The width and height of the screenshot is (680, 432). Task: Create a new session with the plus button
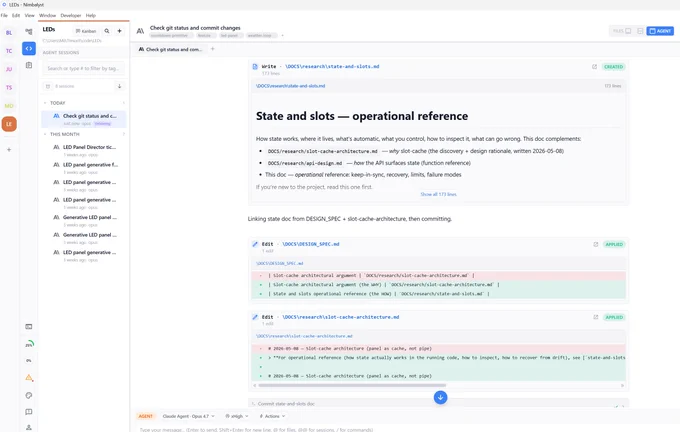pyautogui.click(x=119, y=31)
